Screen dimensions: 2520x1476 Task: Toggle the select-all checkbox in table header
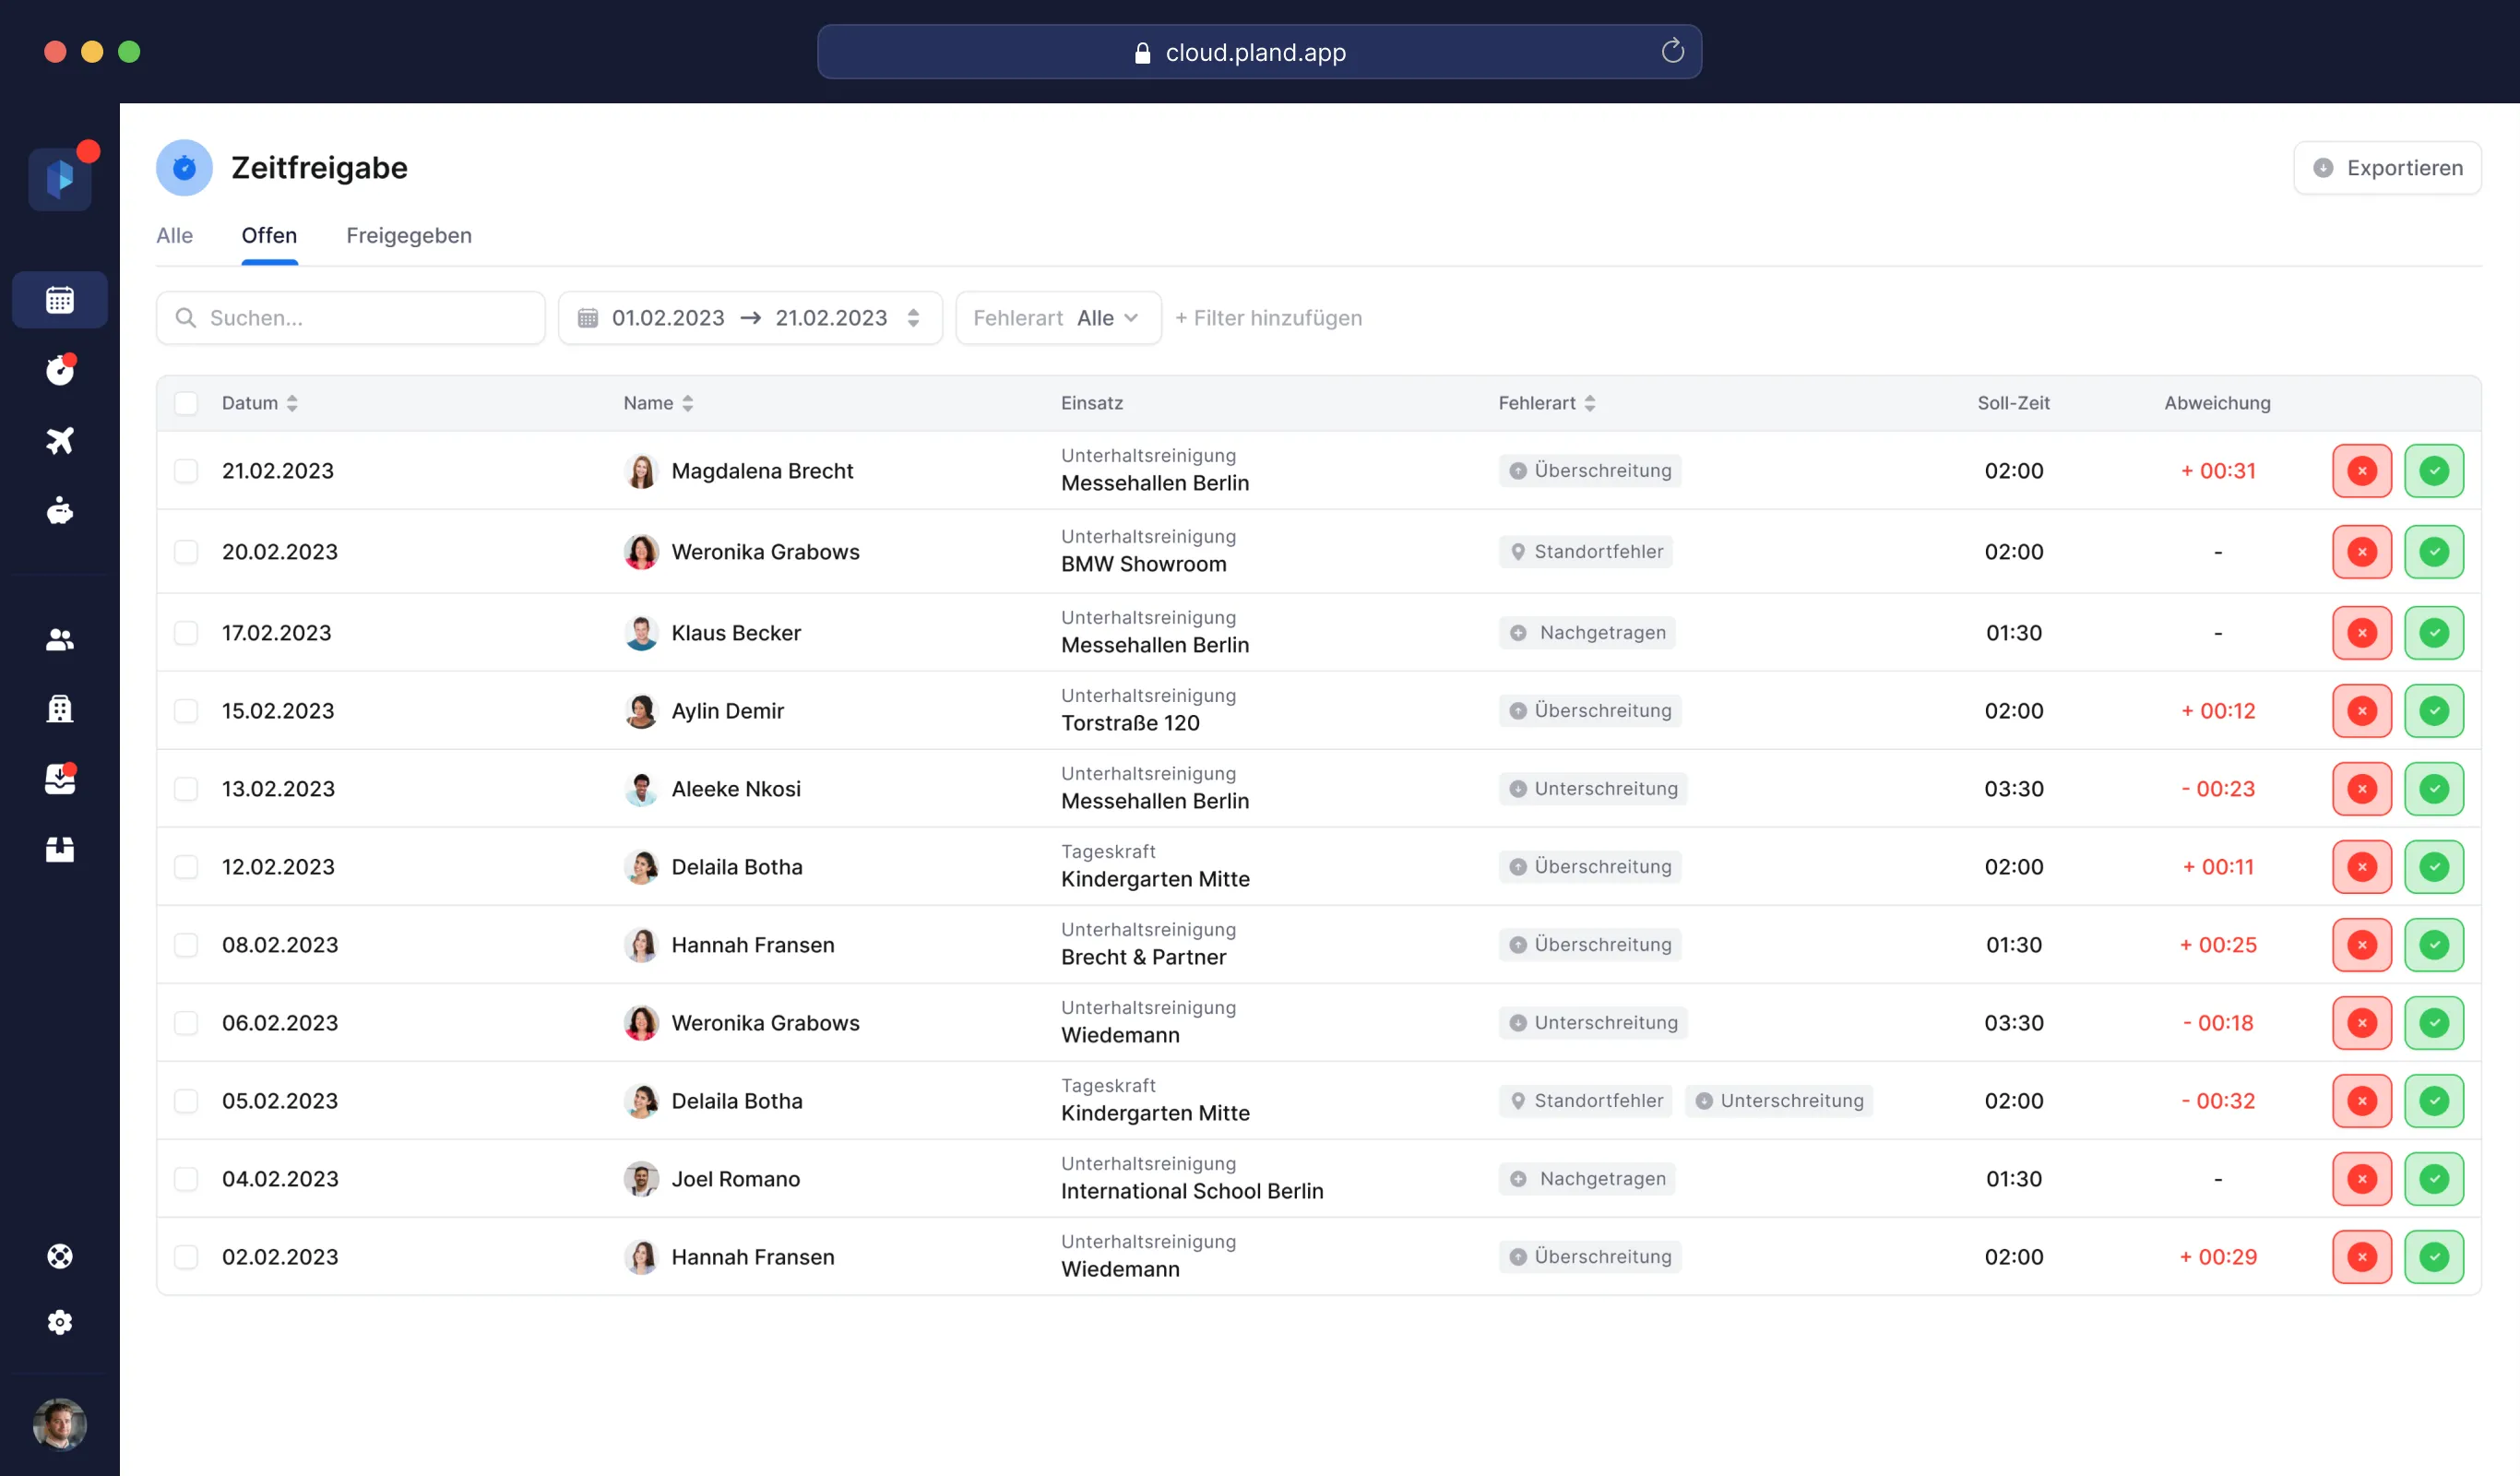pyautogui.click(x=186, y=403)
